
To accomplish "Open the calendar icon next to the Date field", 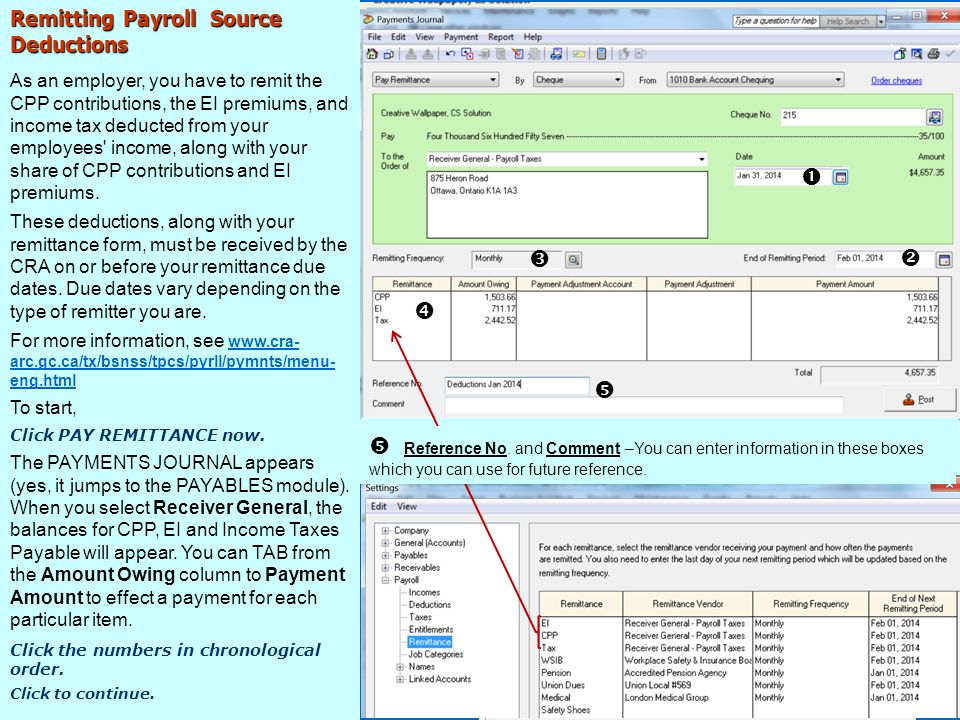I will point(841,177).
